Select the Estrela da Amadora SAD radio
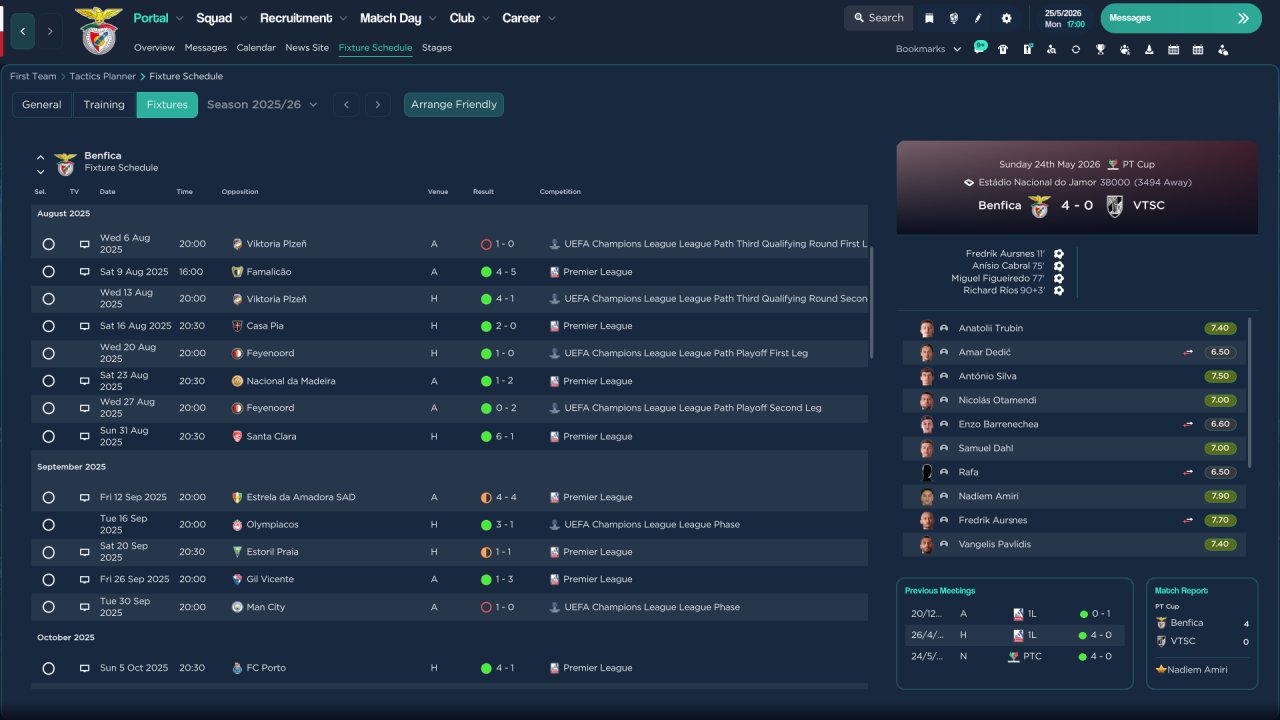The image size is (1280, 720). point(48,497)
